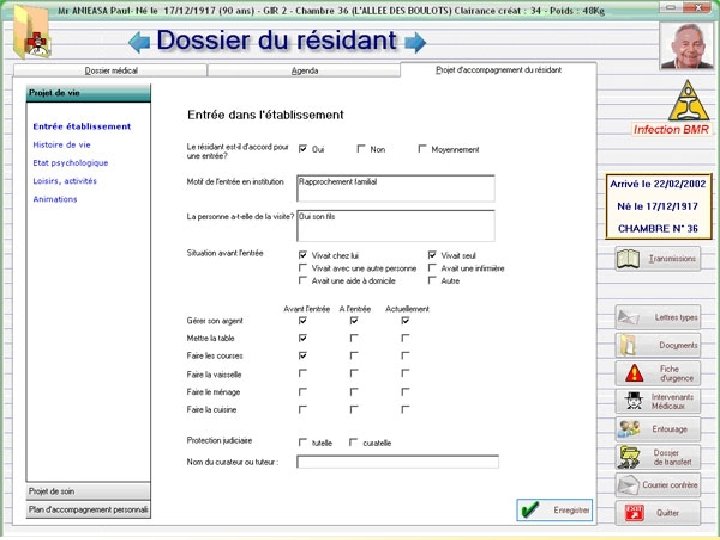Open Entourage button
The height and width of the screenshot is (540, 720).
pyautogui.click(x=658, y=429)
